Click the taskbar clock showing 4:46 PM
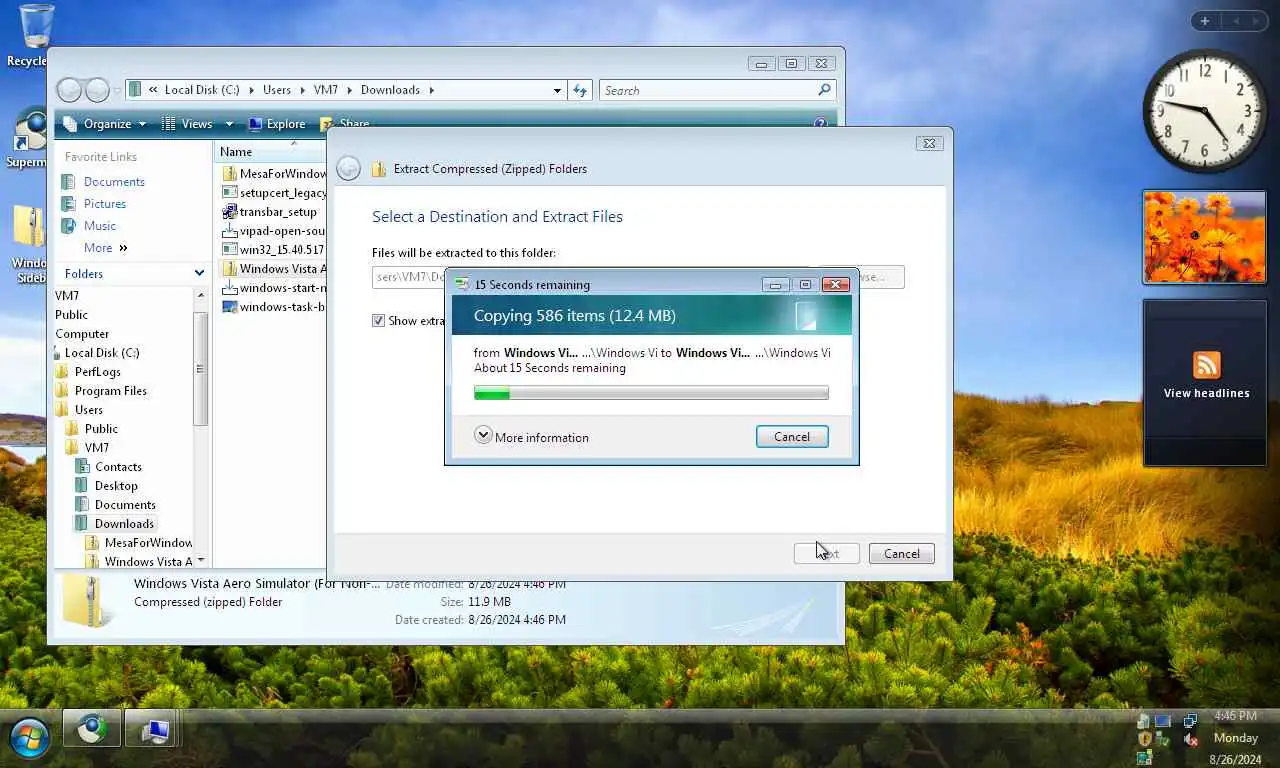The width and height of the screenshot is (1280, 768). tap(1235, 716)
